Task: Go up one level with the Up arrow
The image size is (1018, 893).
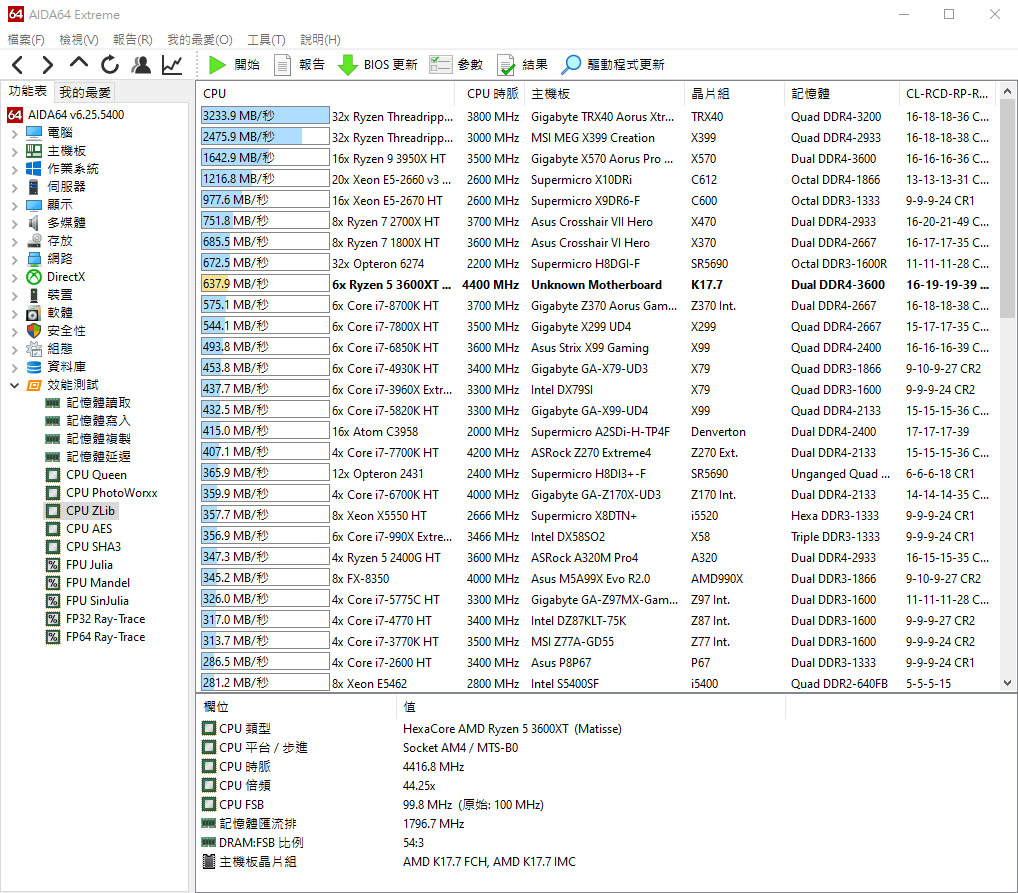Action: [x=79, y=64]
